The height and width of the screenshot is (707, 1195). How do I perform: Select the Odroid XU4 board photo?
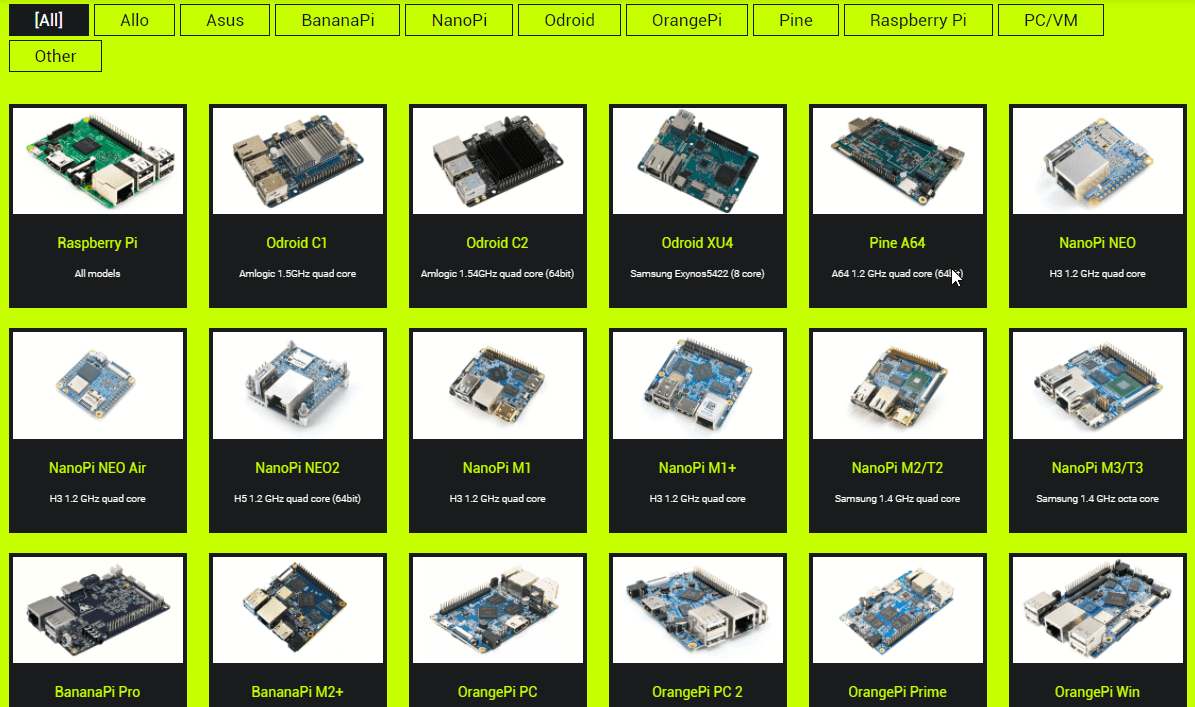(x=697, y=160)
